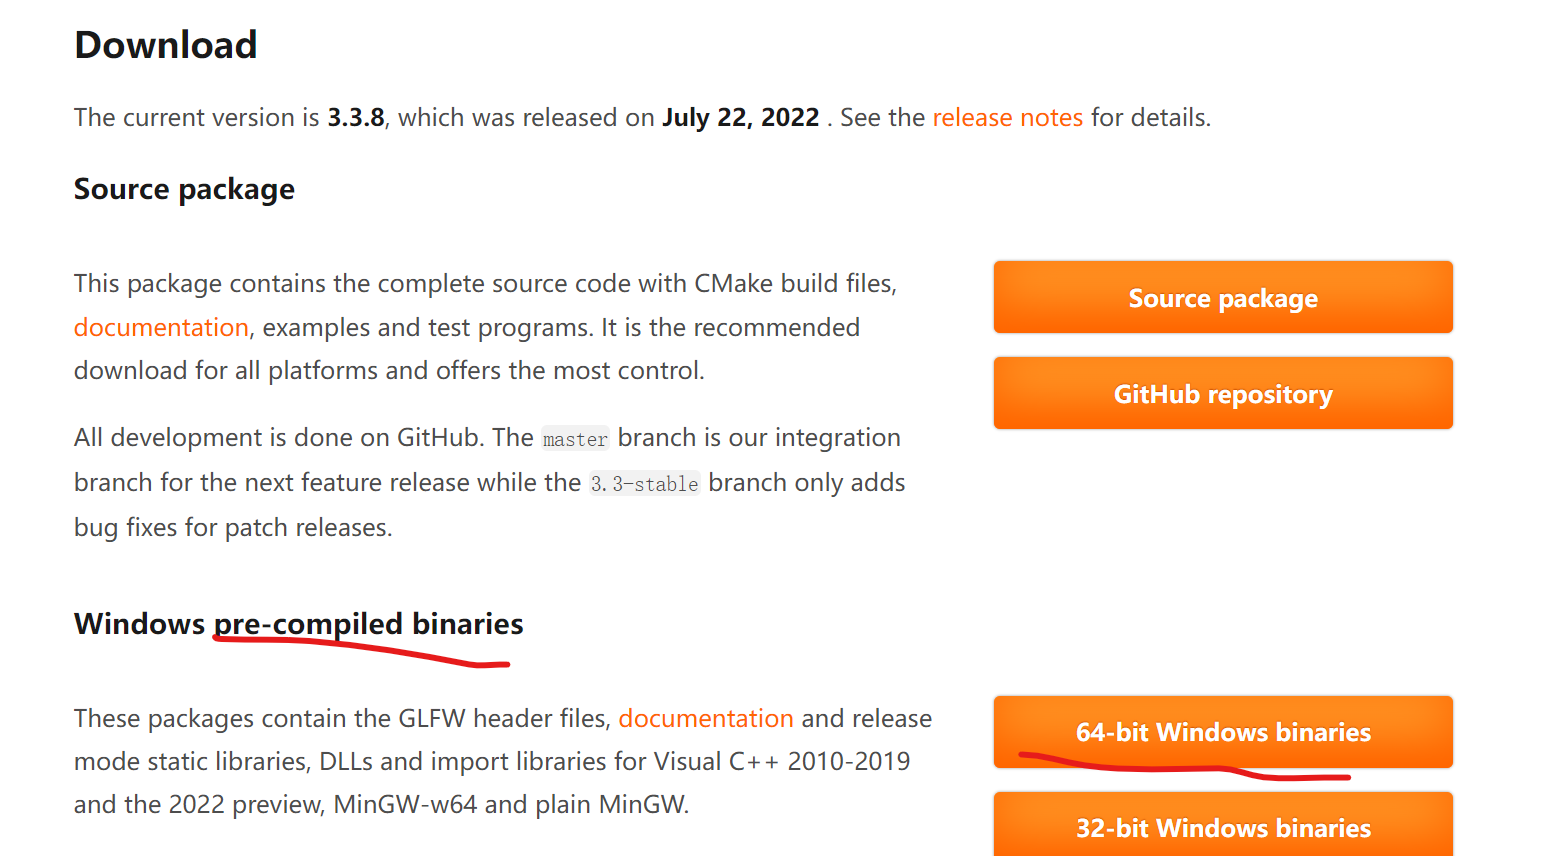The height and width of the screenshot is (856, 1561).
Task: Click the orange Source package button
Action: point(1222,298)
